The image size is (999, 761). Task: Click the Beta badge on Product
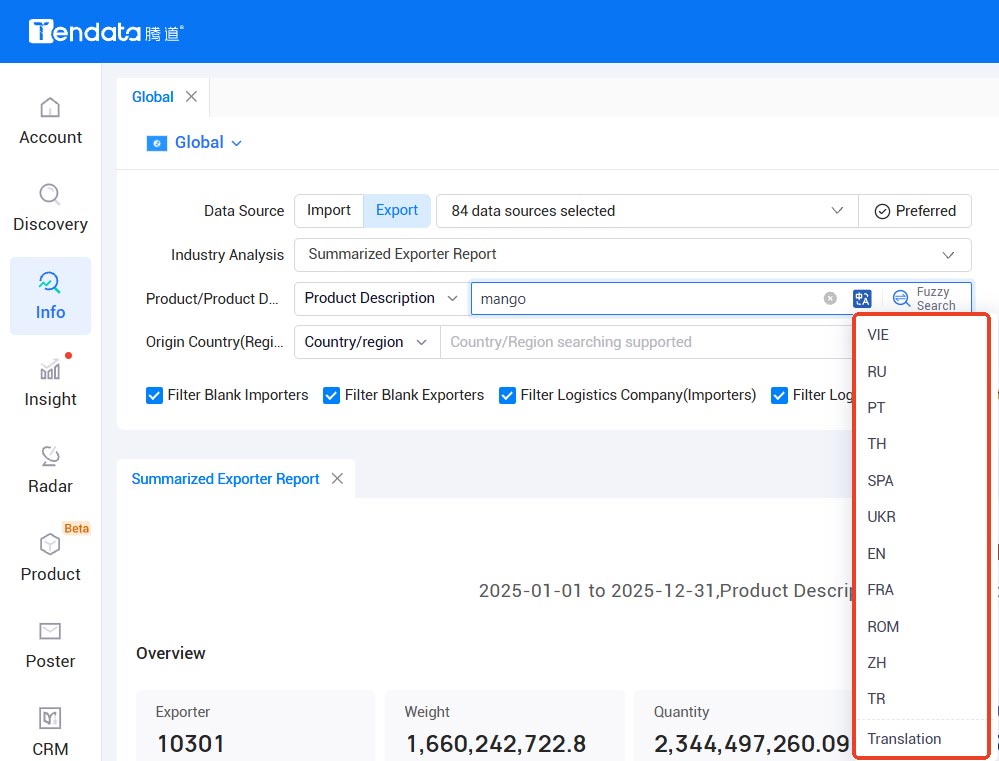coord(76,528)
